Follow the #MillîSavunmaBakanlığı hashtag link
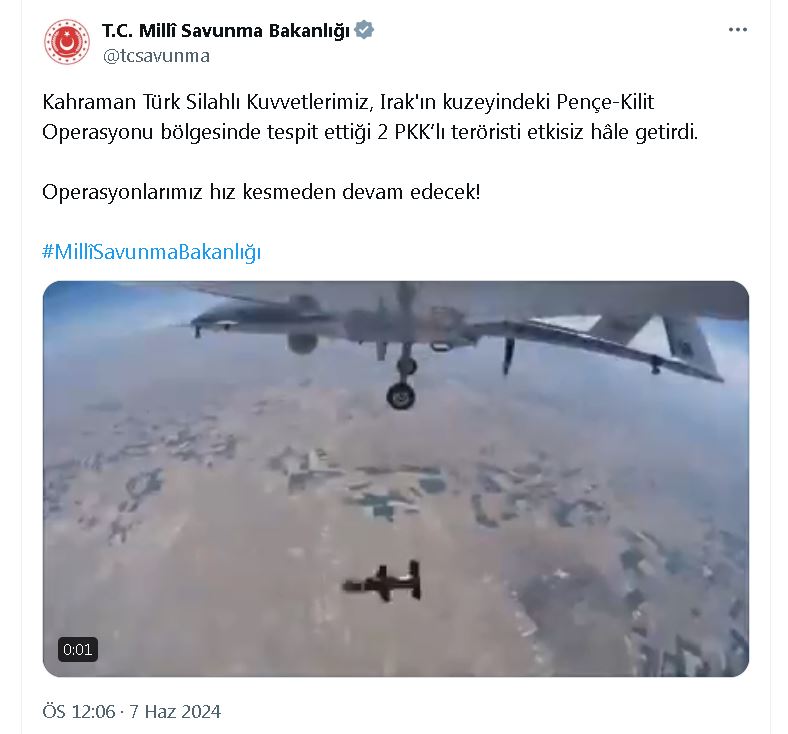This screenshot has height=734, width=788. coord(151,251)
